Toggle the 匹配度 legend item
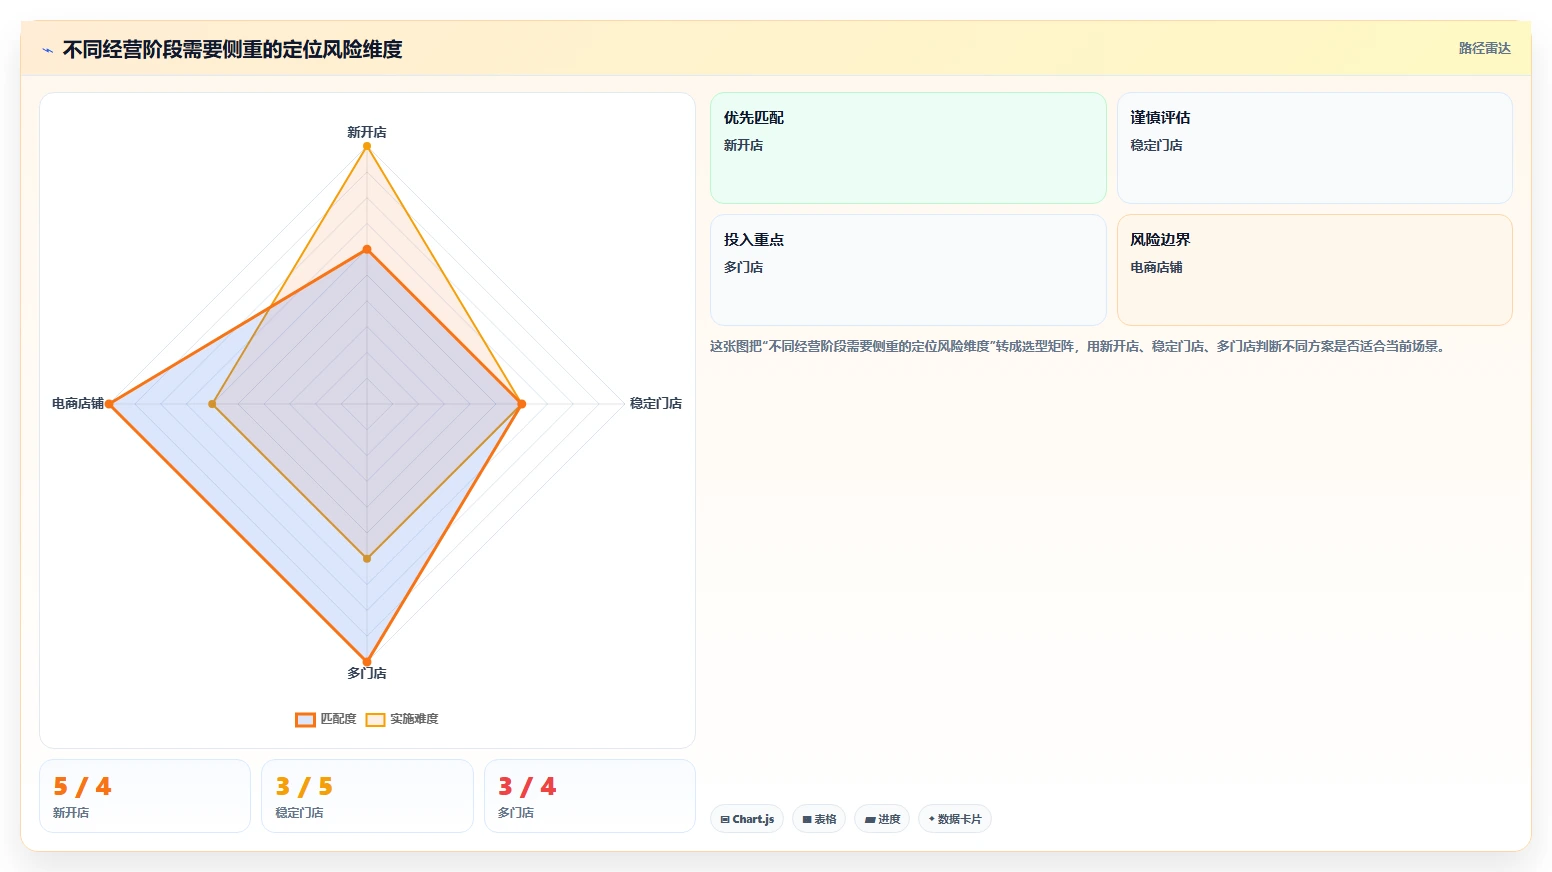 pyautogui.click(x=326, y=719)
